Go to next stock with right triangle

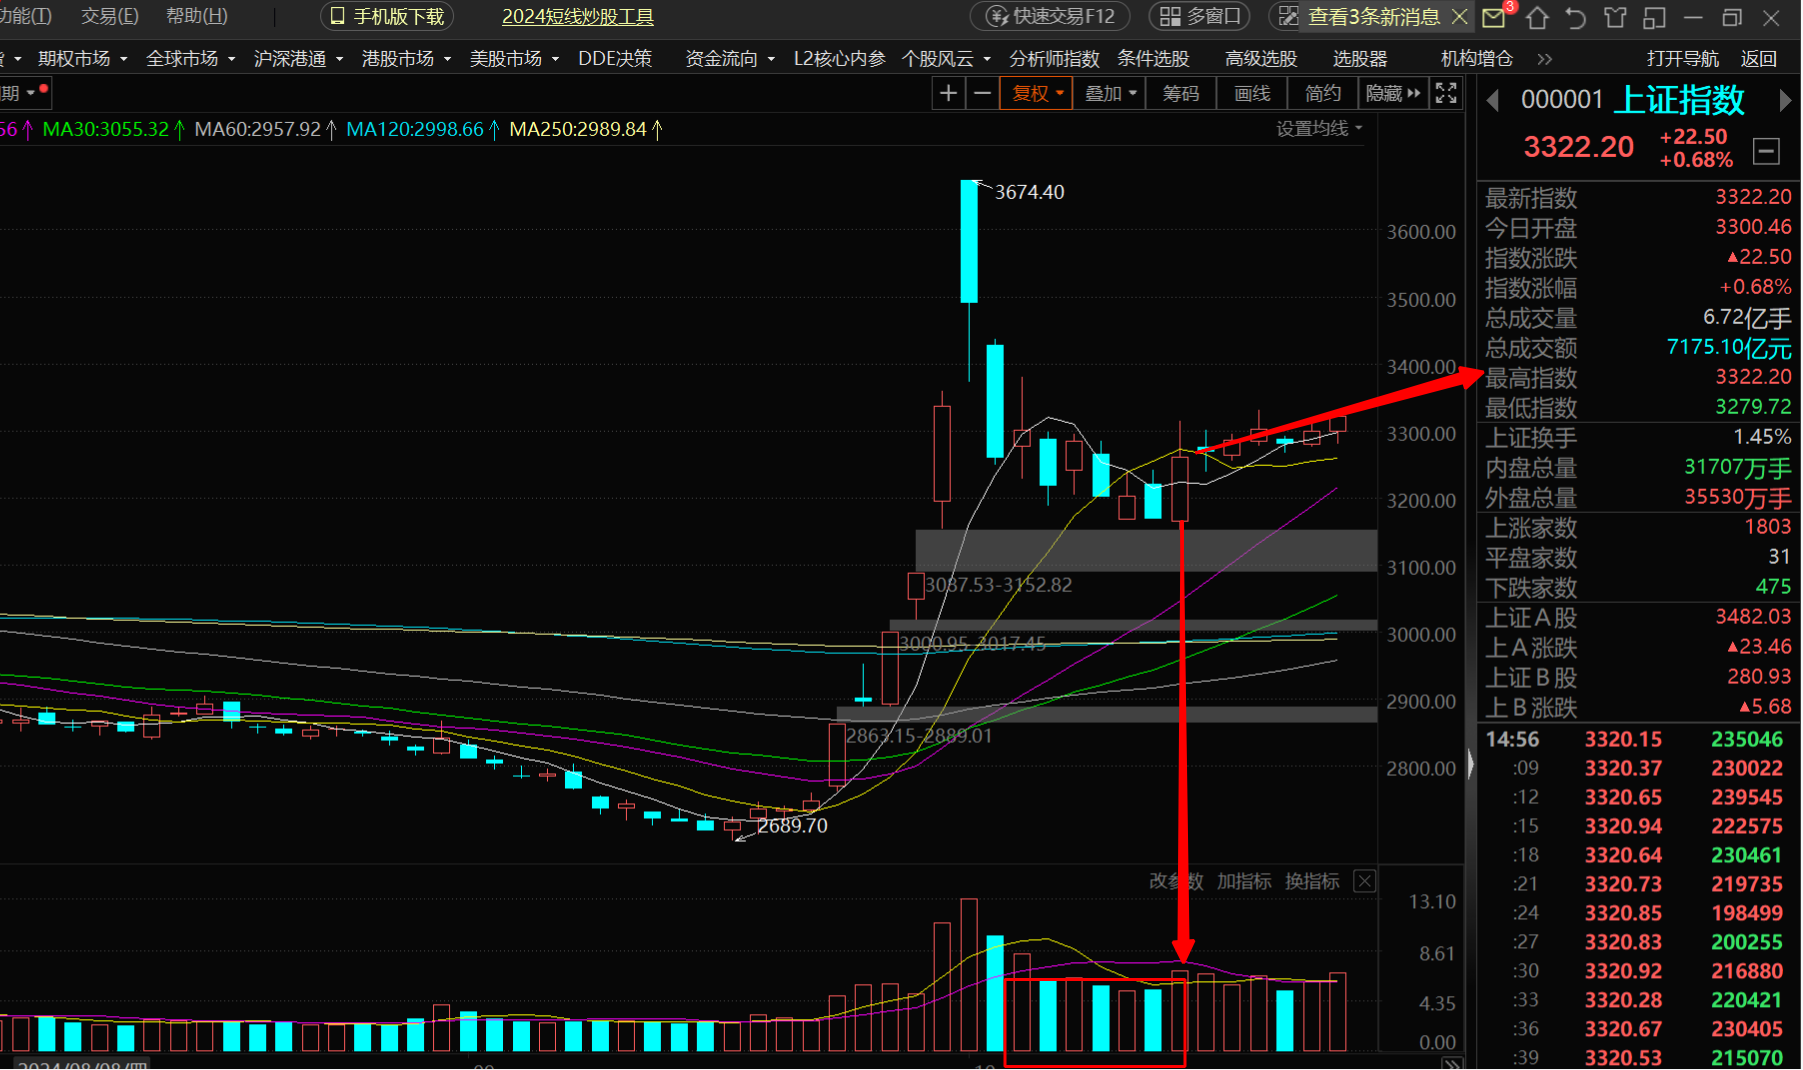click(1785, 101)
